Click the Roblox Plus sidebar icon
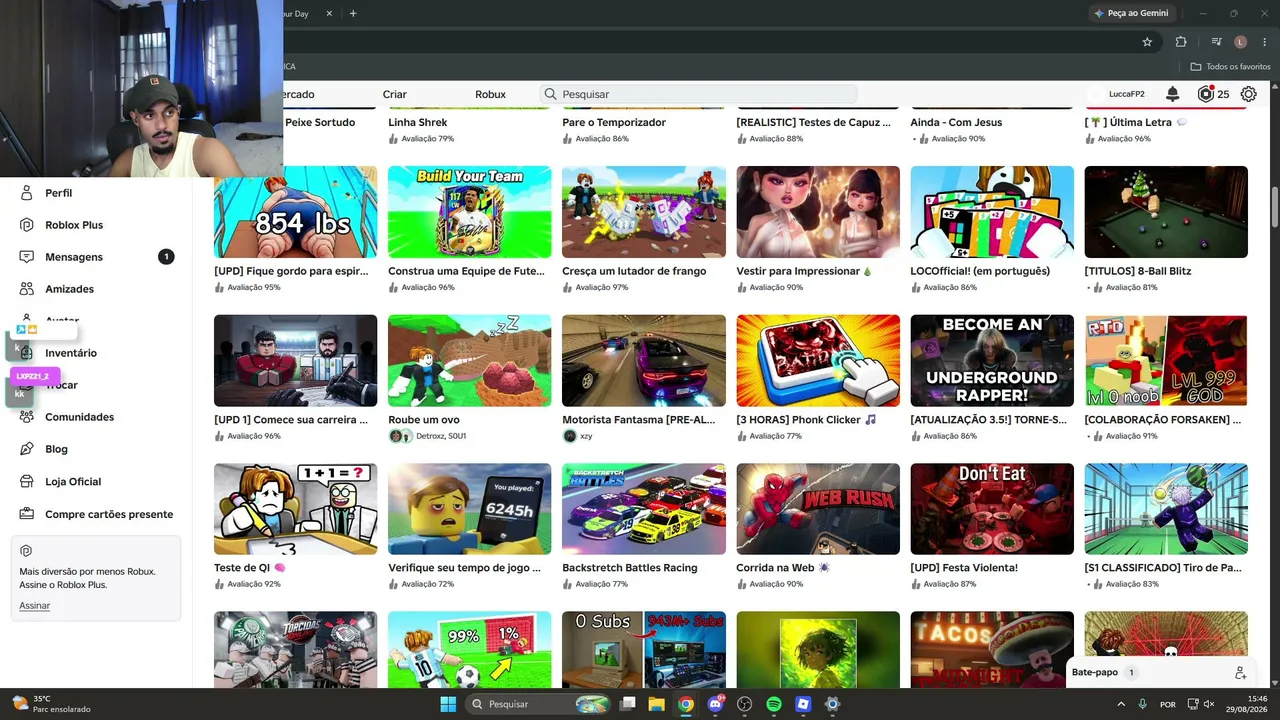This screenshot has height=720, width=1280. point(27,225)
